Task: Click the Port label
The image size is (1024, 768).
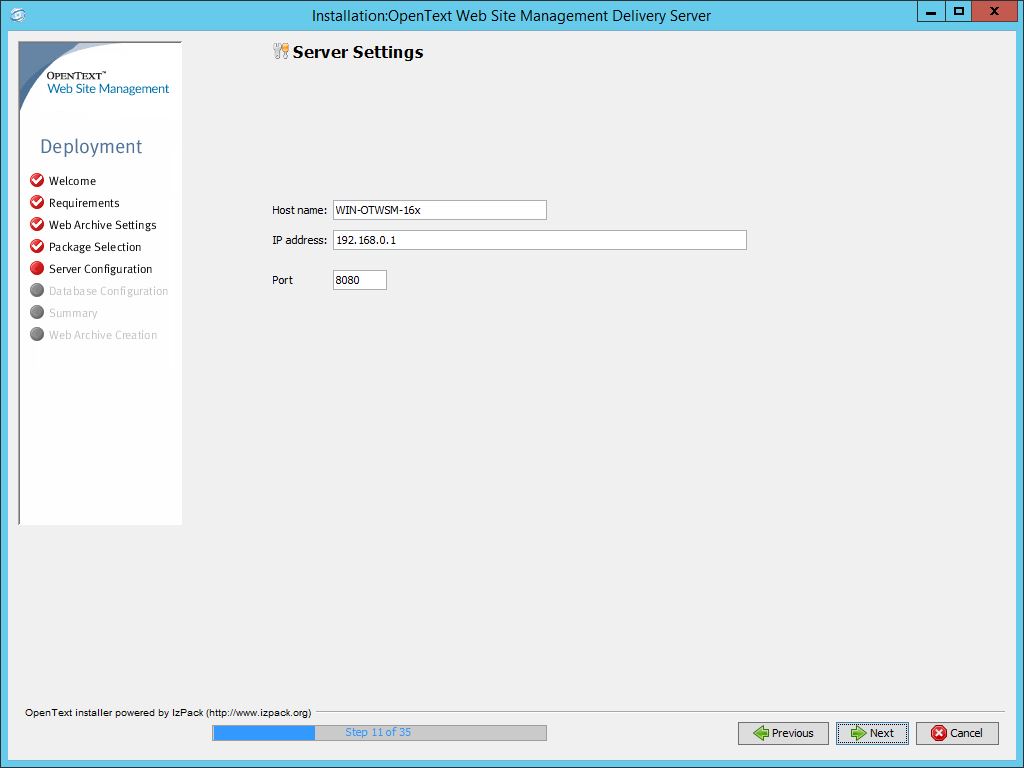Action: [x=282, y=280]
